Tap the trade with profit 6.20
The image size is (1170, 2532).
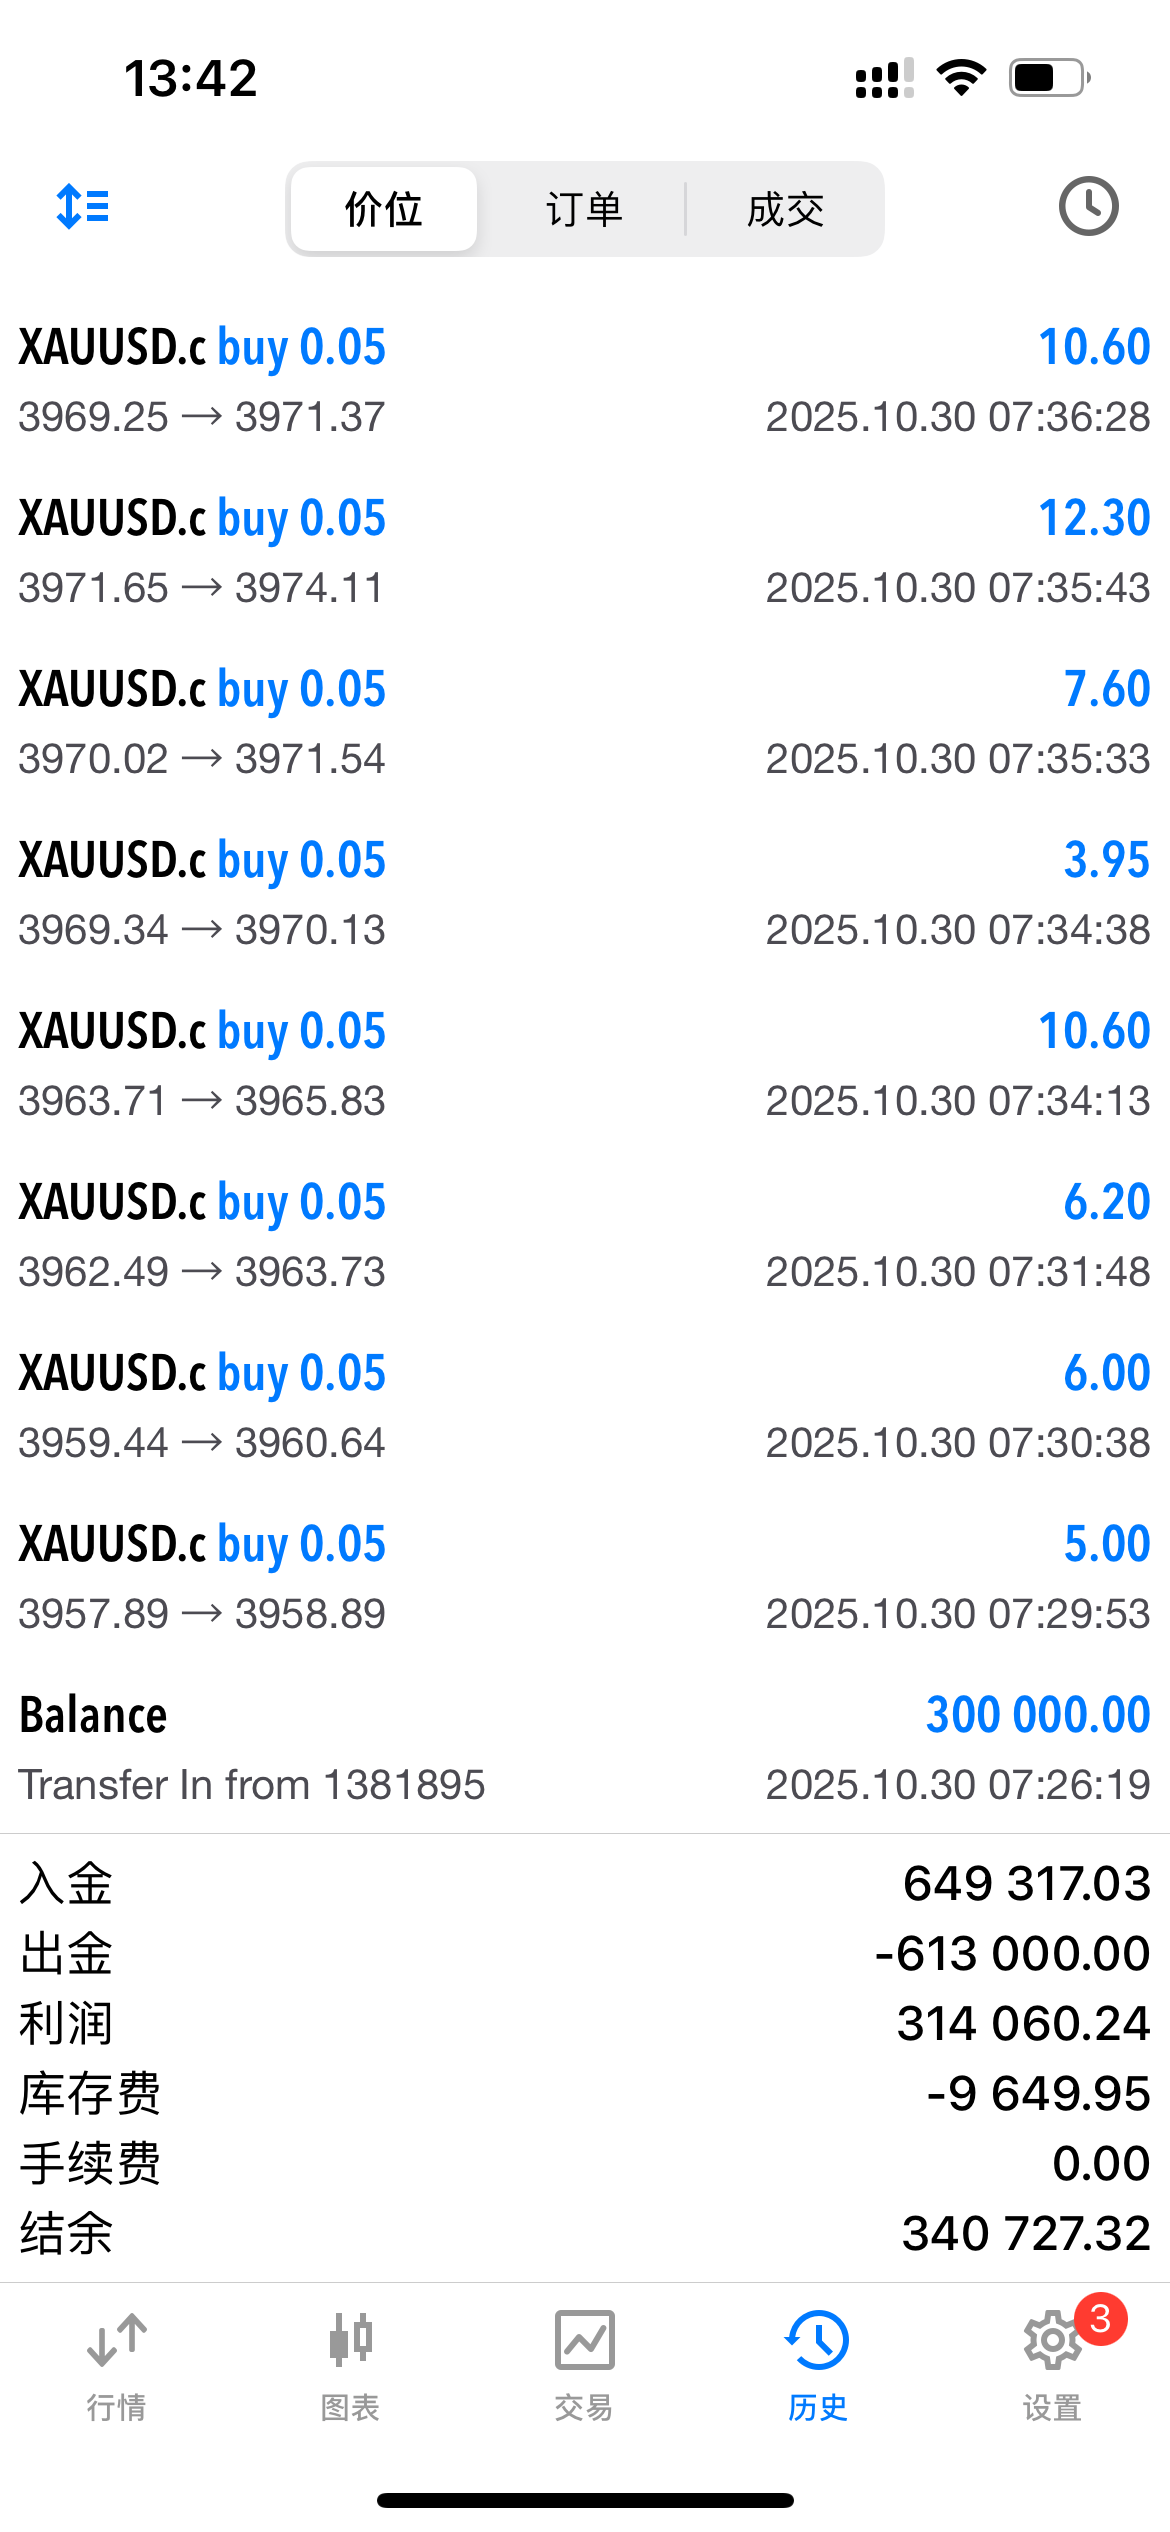coord(585,1236)
